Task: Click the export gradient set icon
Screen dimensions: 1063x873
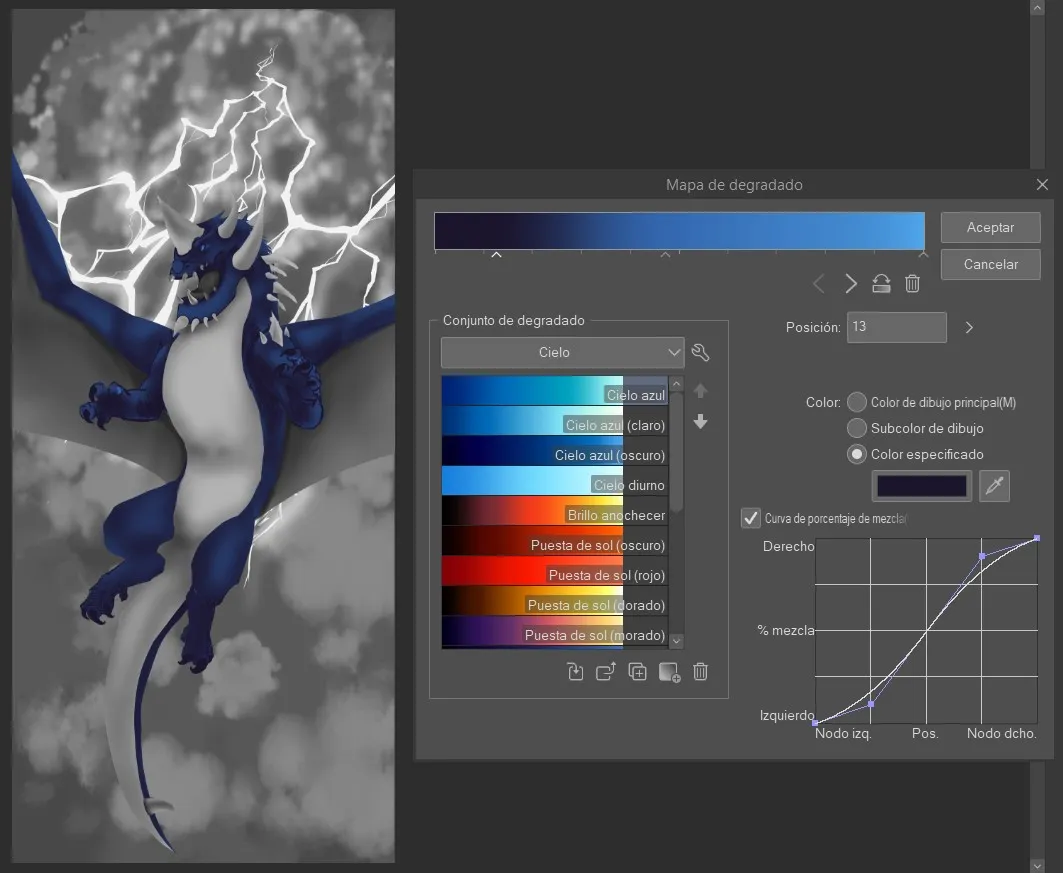Action: click(605, 672)
